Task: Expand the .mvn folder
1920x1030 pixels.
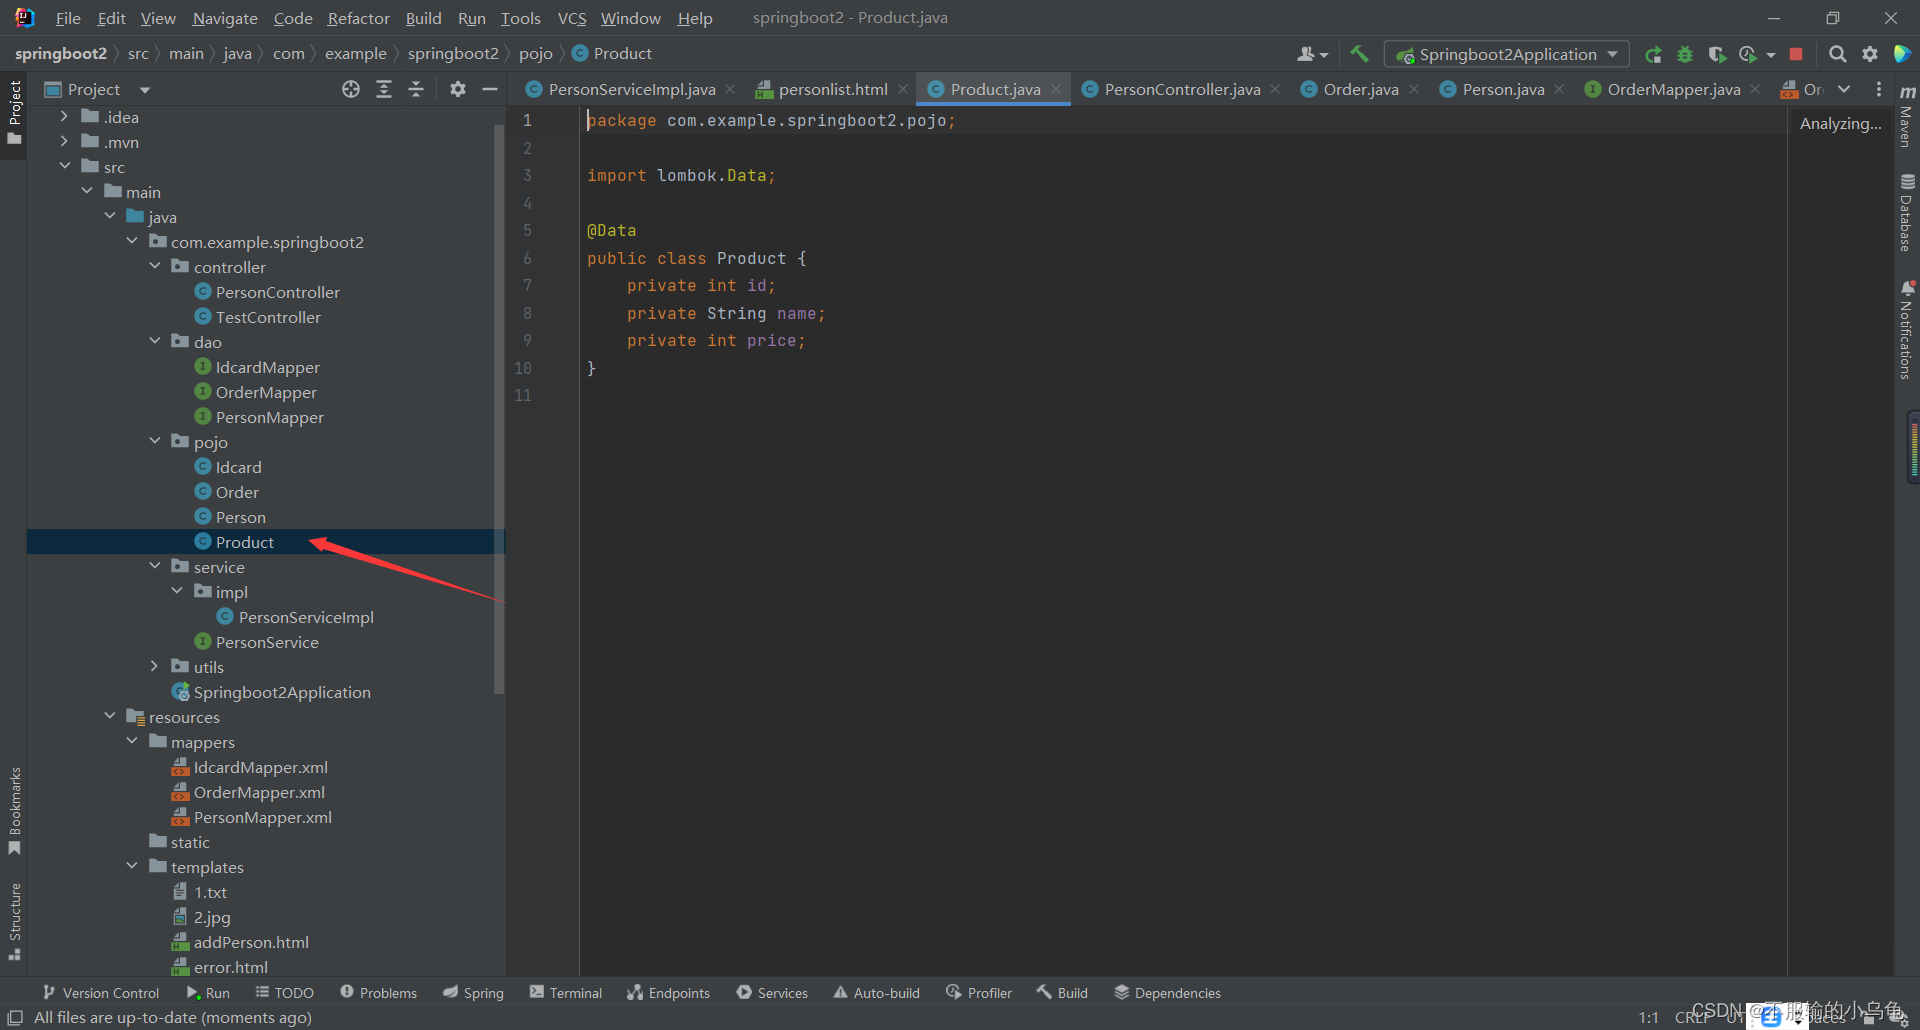Action: [64, 142]
